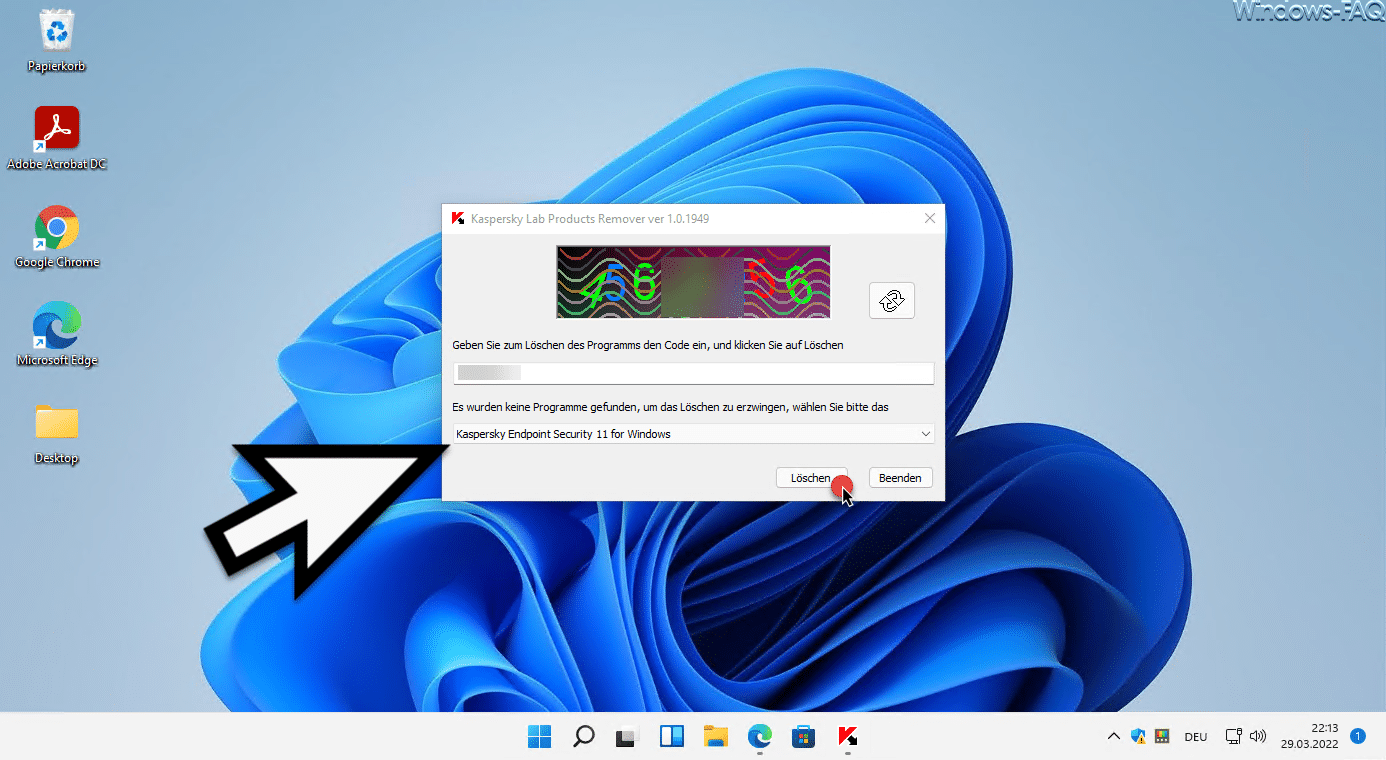The height and width of the screenshot is (760, 1386).
Task: Click the colorful tray icon beside Windows Security
Action: 1162,737
